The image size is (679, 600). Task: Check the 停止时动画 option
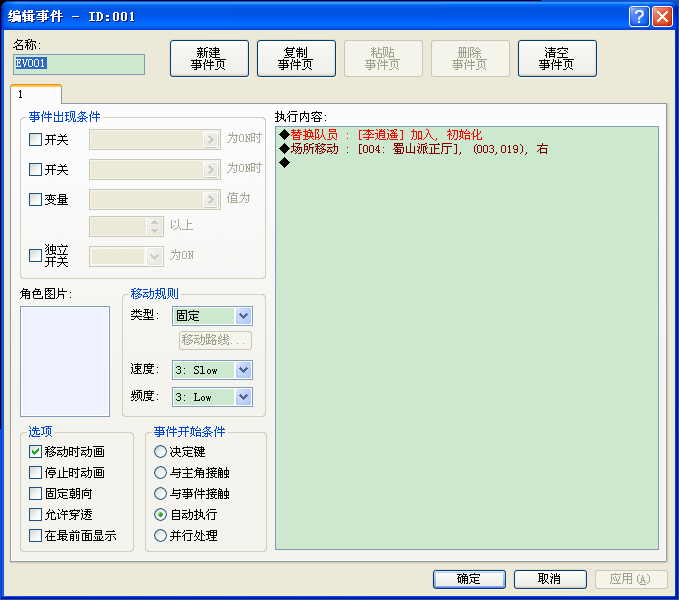(x=35, y=472)
